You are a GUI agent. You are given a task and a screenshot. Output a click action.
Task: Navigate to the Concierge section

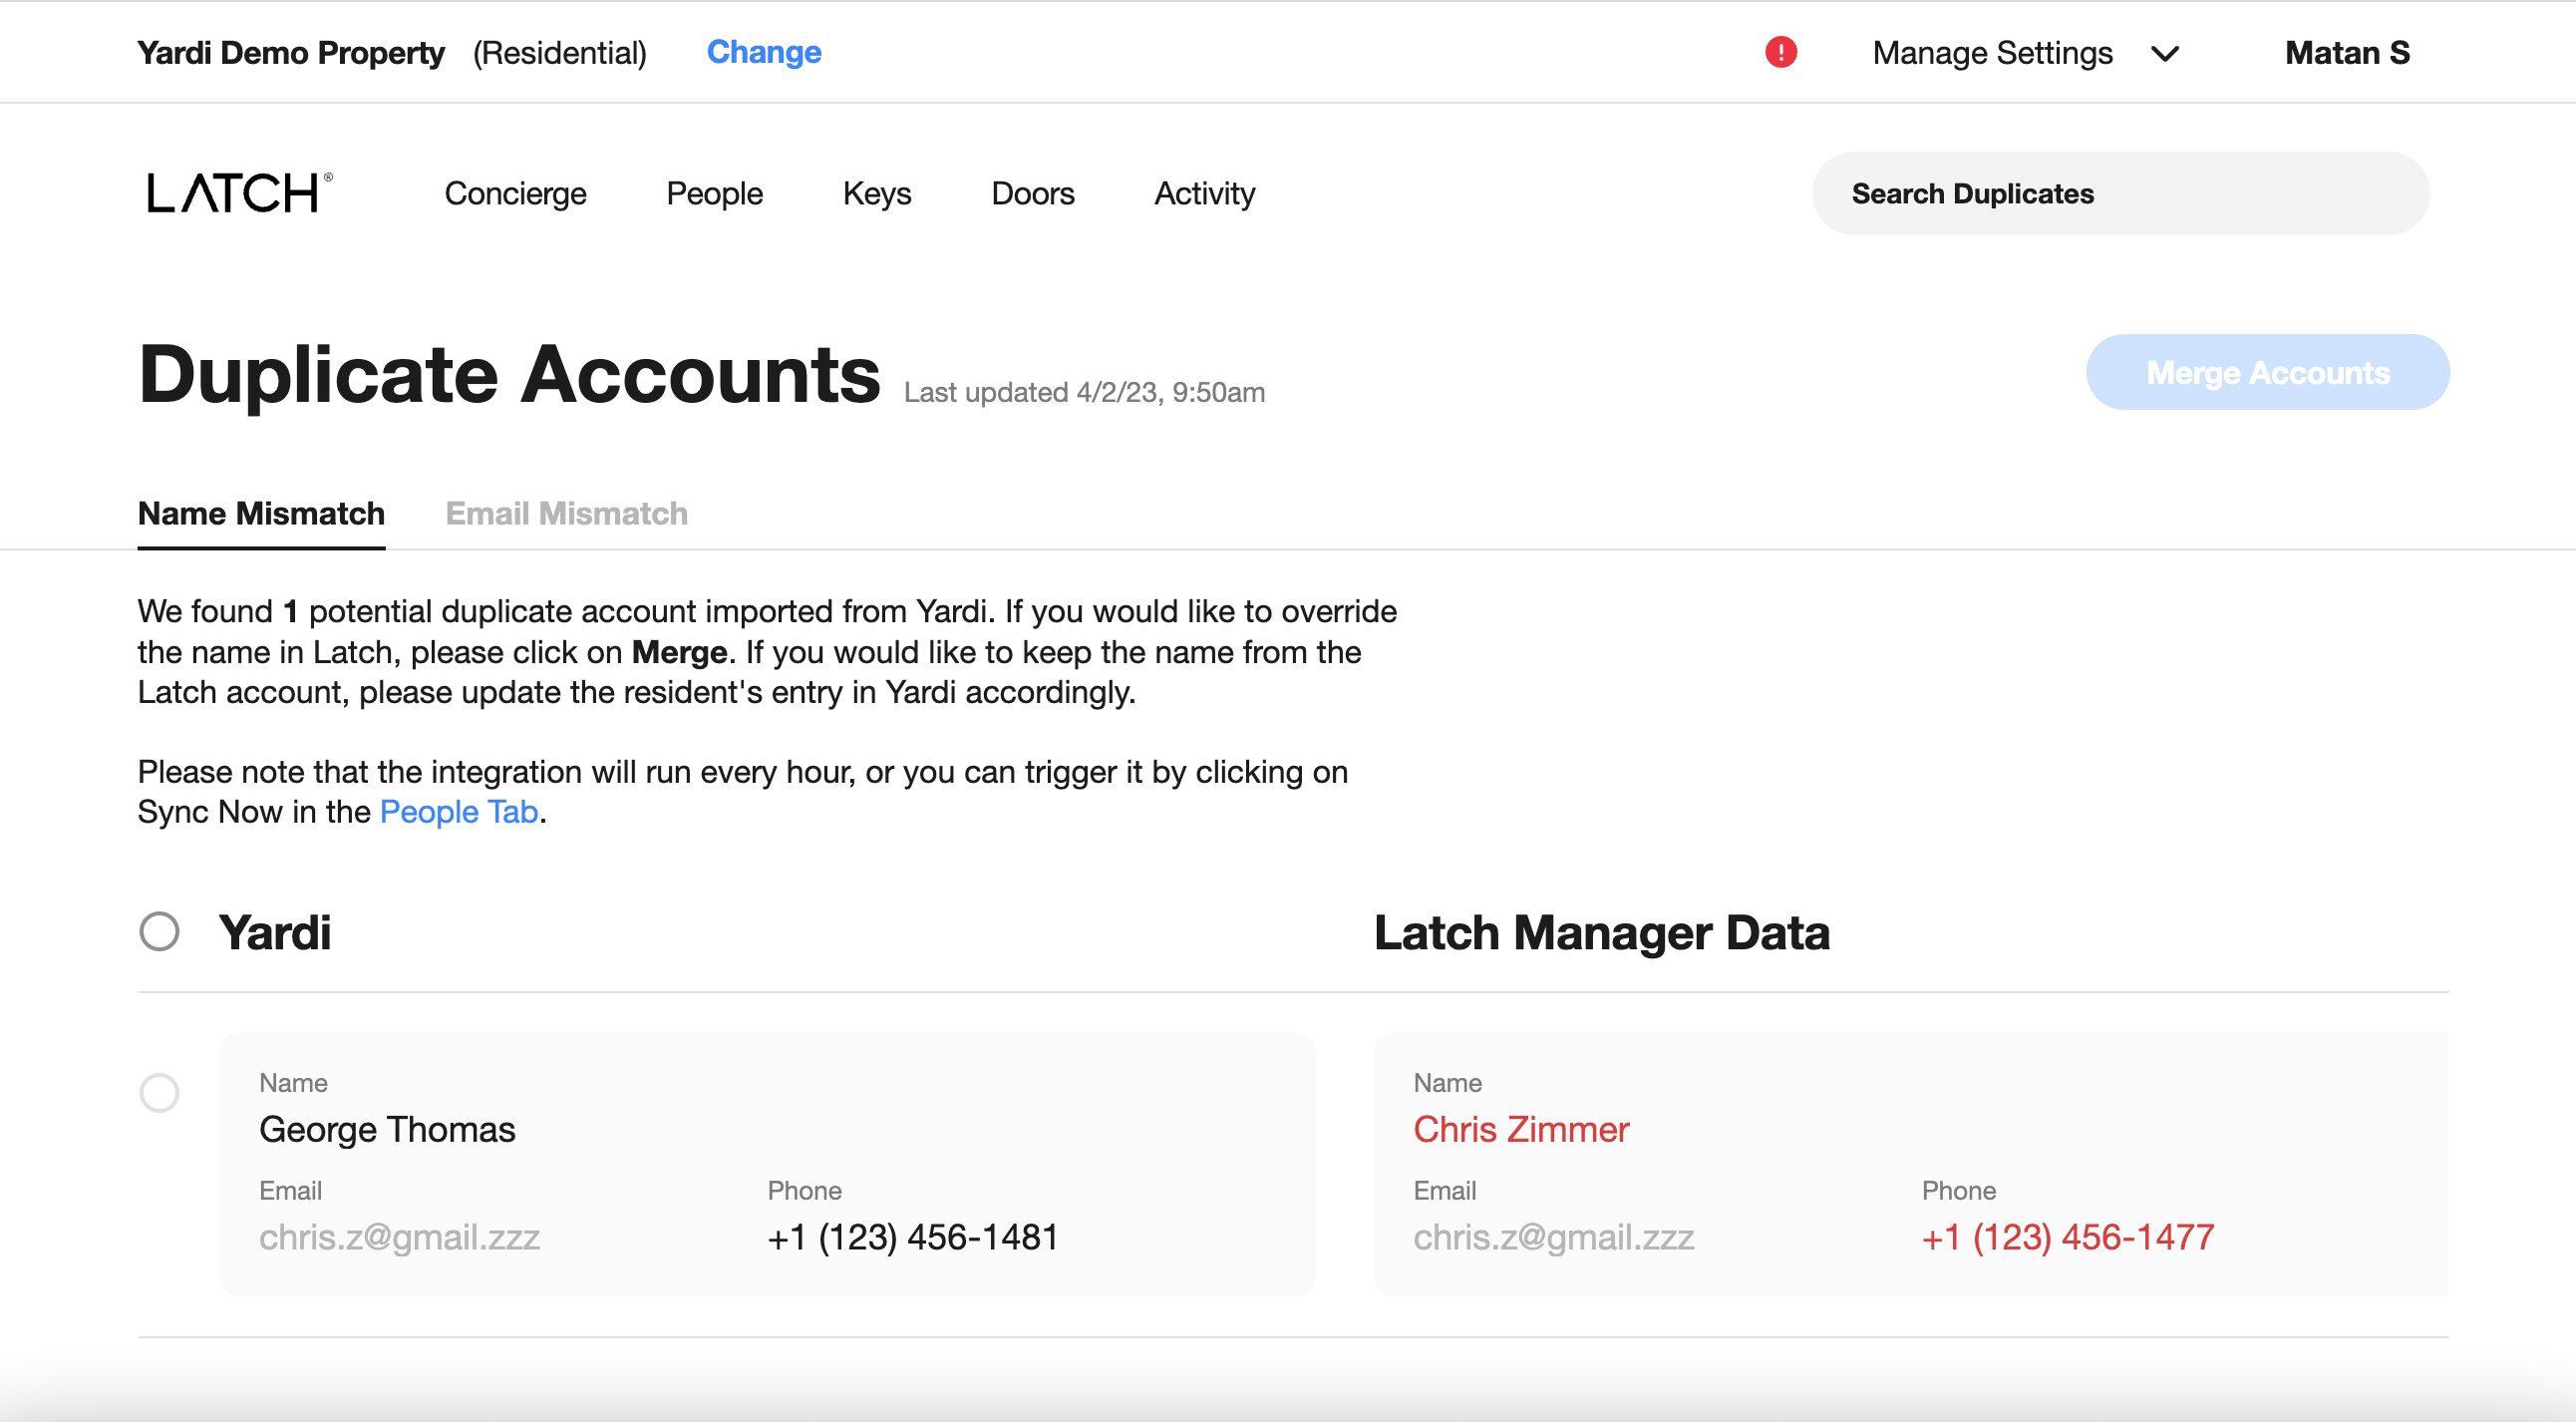click(515, 193)
